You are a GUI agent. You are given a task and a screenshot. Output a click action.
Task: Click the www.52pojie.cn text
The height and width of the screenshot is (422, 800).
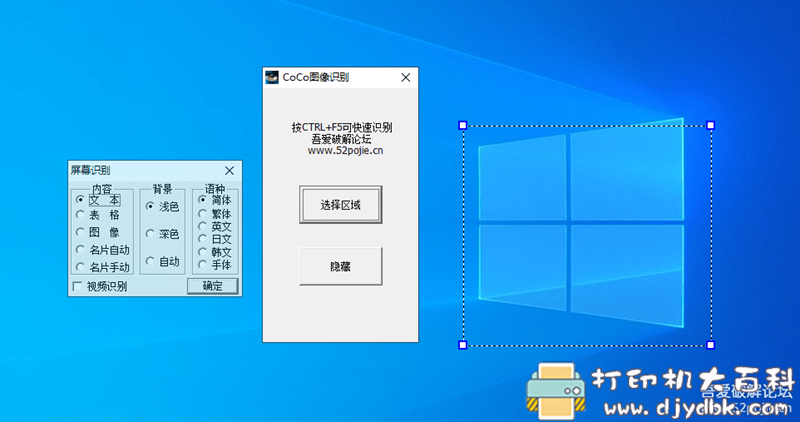(345, 151)
